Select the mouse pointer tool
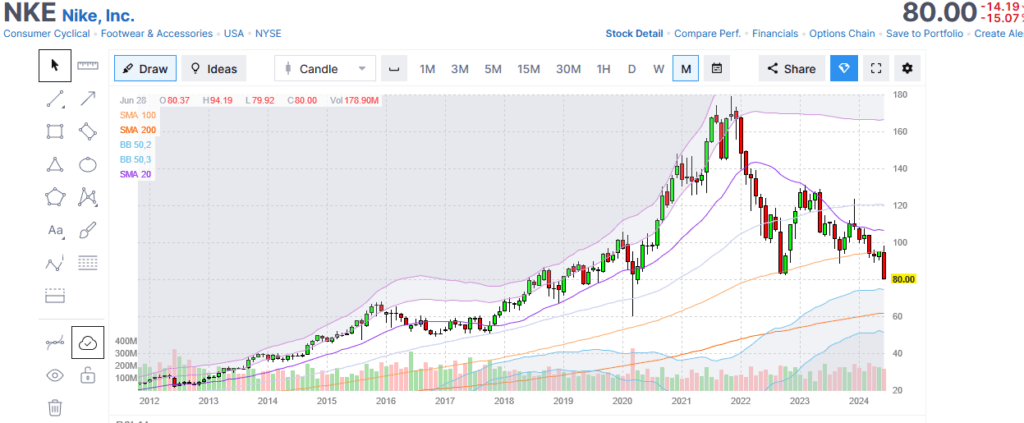 55,65
